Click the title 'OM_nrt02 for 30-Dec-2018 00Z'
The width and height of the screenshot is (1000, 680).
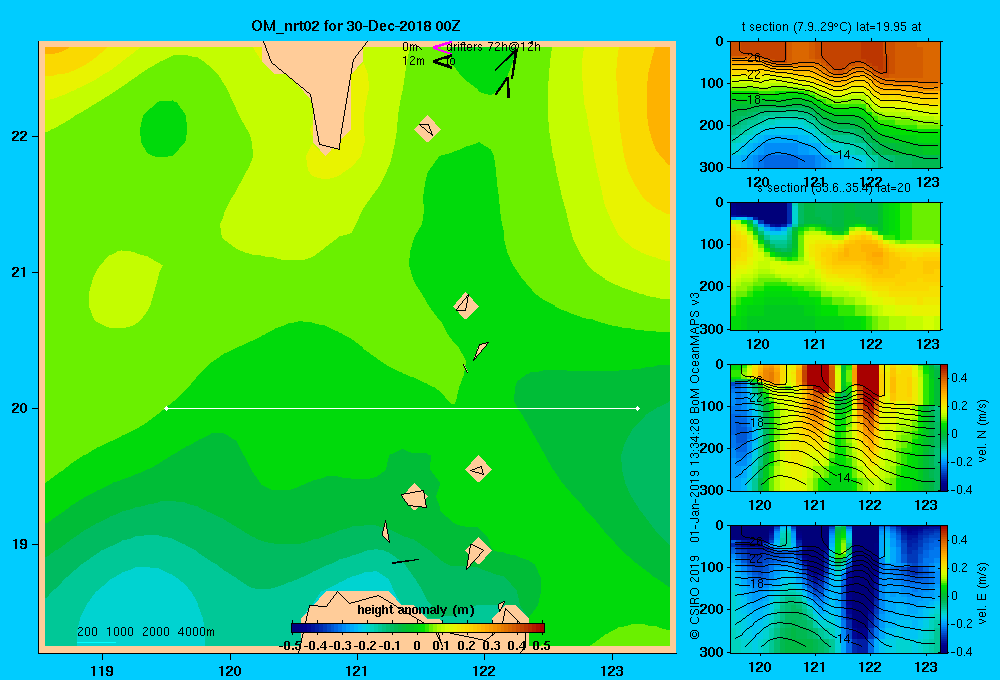pos(356,26)
